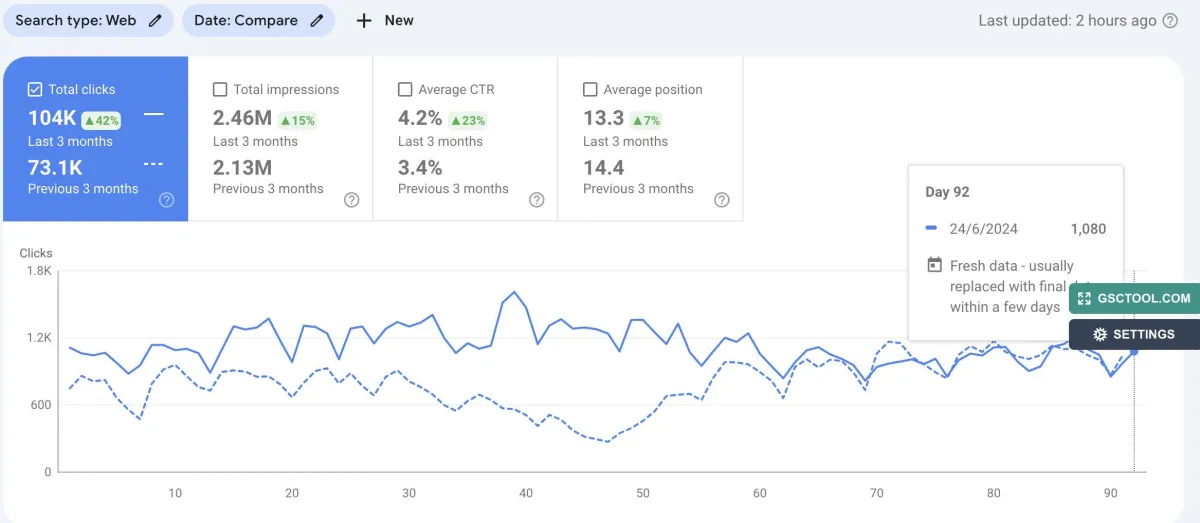Viewport: 1200px width, 523px height.
Task: Check the Average position checkbox
Action: tap(590, 89)
